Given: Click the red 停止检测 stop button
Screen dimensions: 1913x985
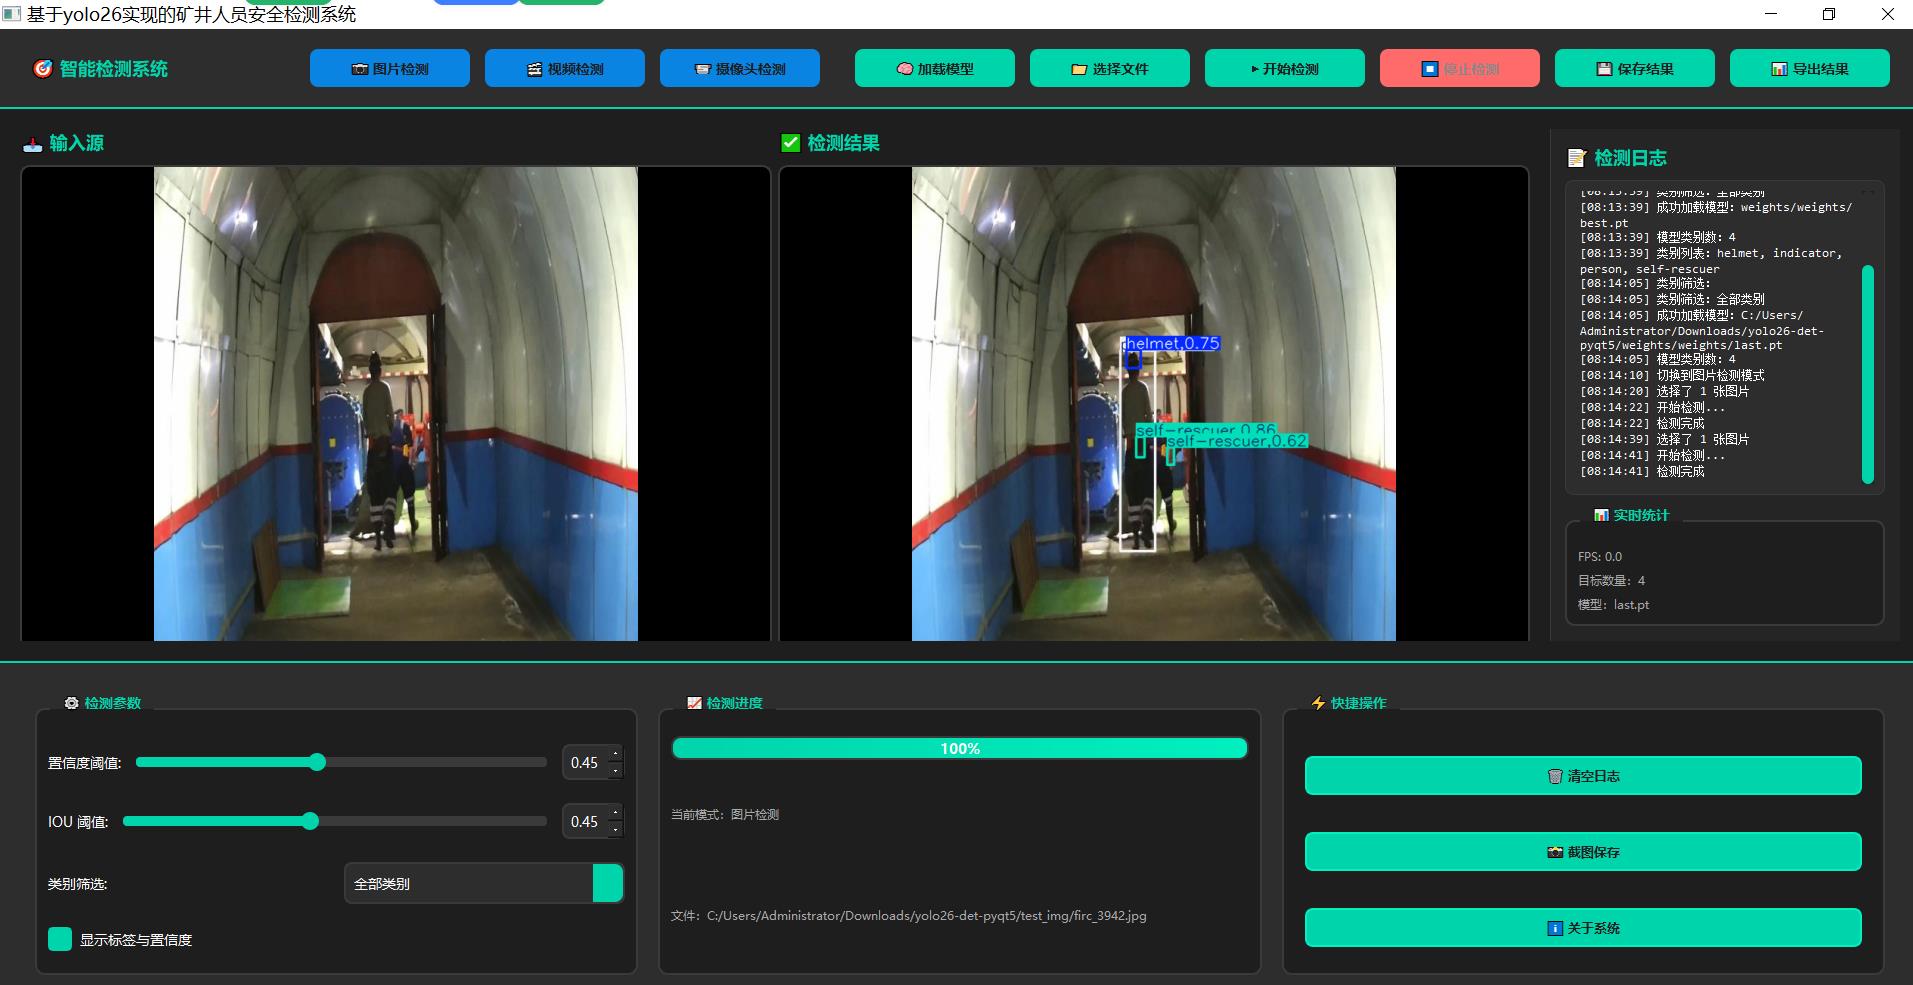Looking at the screenshot, I should point(1459,69).
